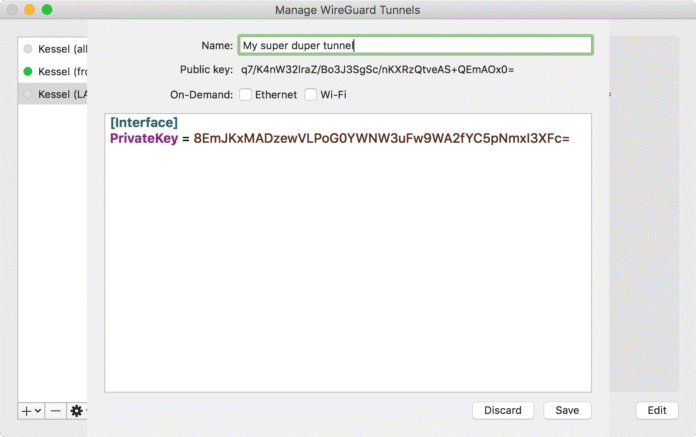Click green active status dot of second Kessel tunnel
This screenshot has width=696, height=437.
coord(28,71)
